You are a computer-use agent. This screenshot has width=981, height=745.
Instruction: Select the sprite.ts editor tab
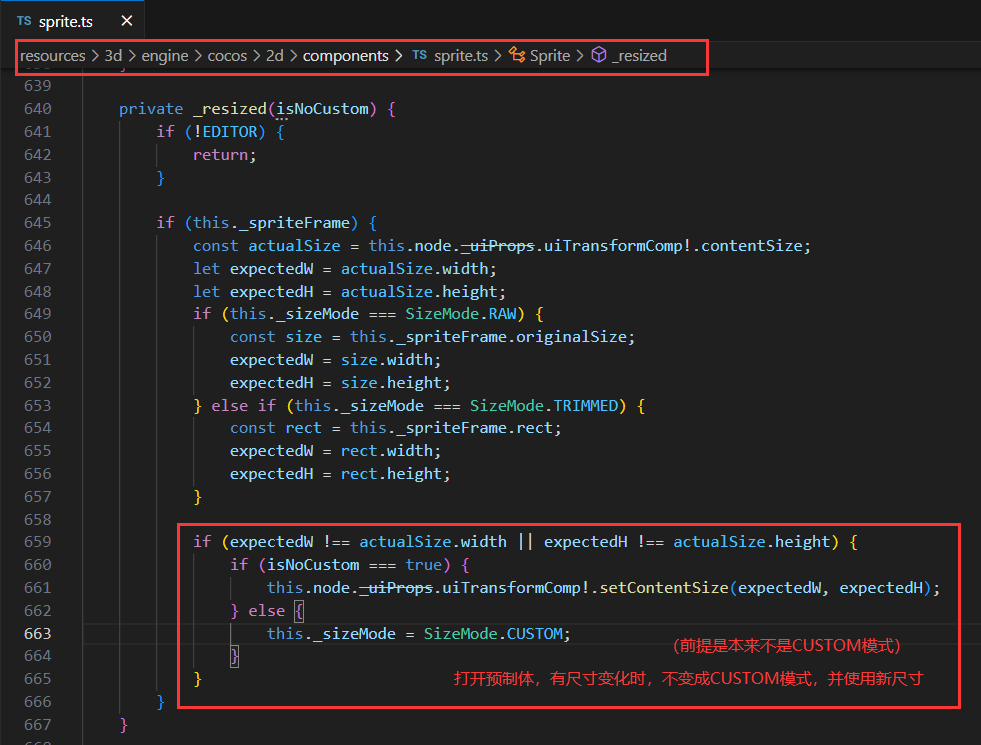click(x=73, y=21)
